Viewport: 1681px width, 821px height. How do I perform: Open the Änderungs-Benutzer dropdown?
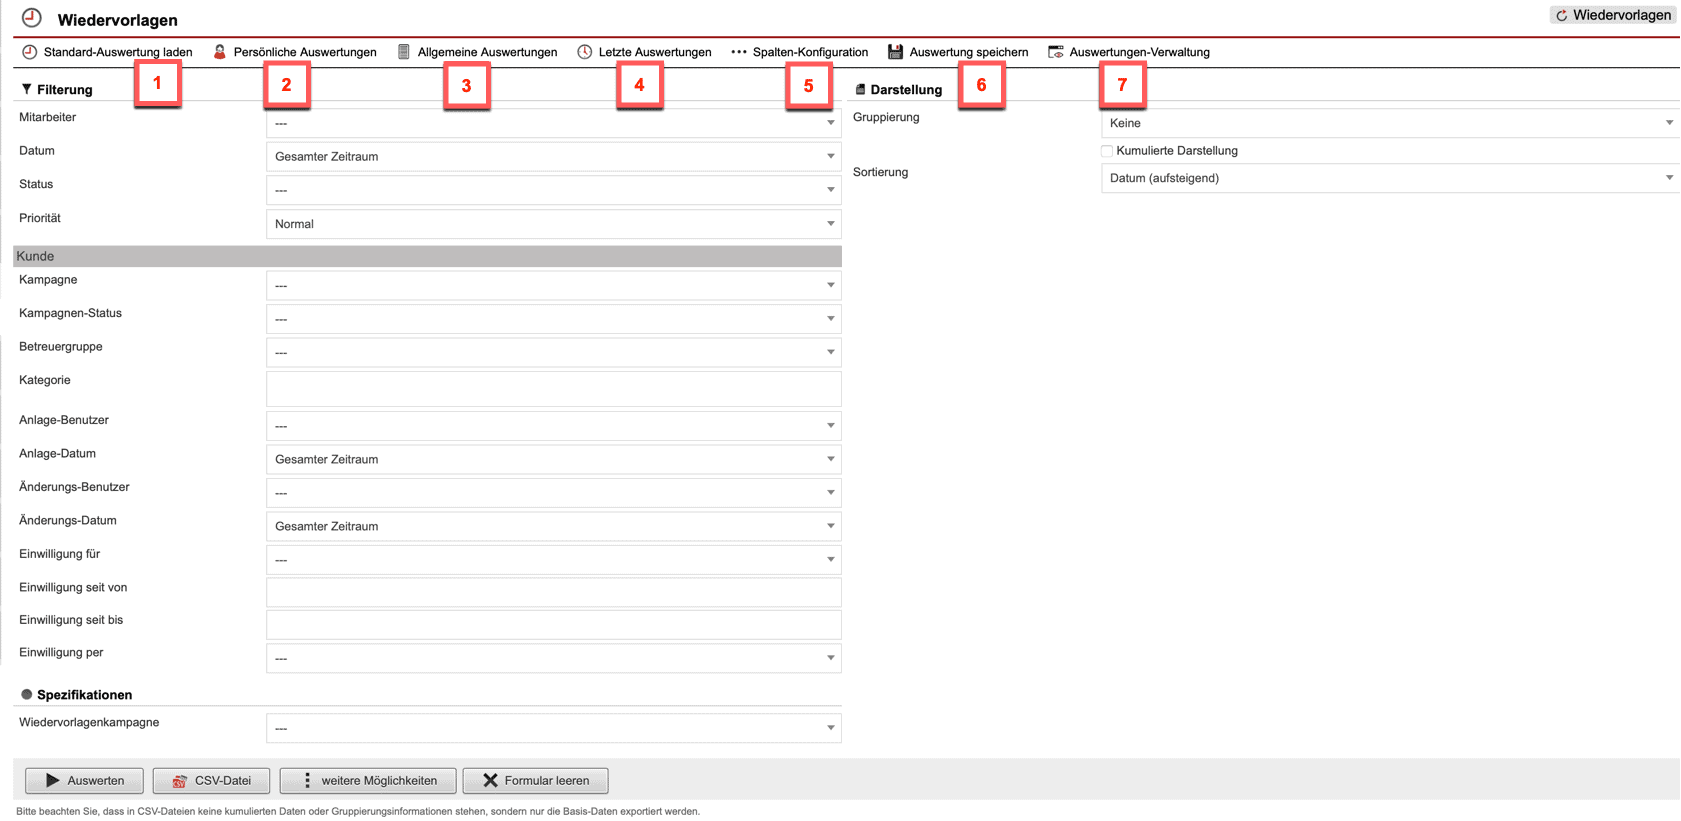(553, 493)
